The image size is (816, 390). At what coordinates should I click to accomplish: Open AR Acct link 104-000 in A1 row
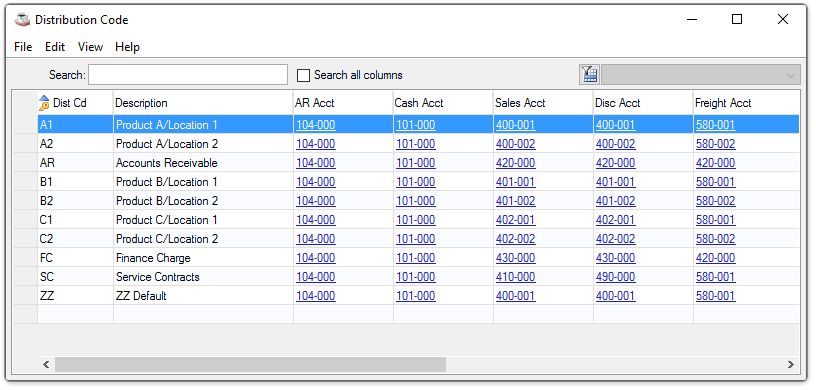[316, 125]
